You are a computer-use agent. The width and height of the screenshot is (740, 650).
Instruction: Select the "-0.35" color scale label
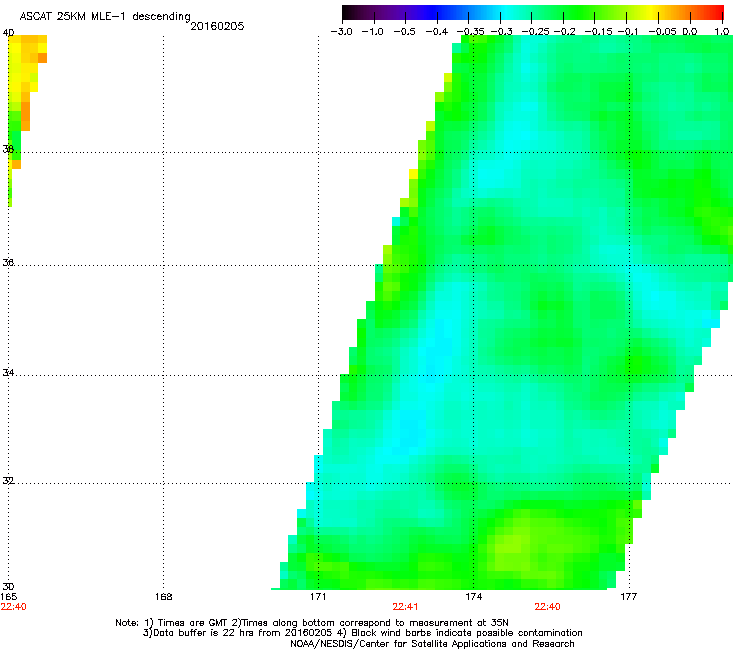[x=471, y=32]
